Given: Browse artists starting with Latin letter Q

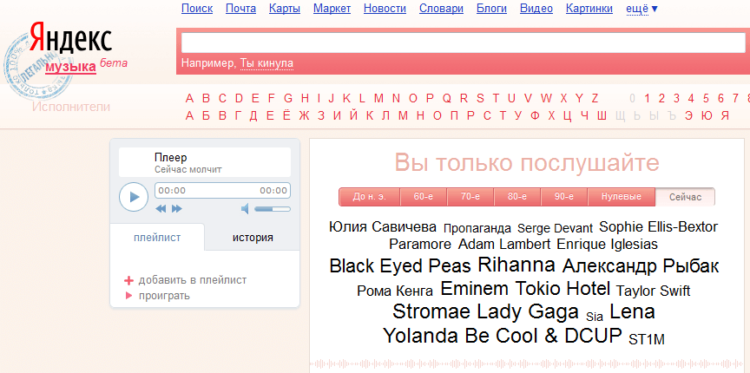Looking at the screenshot, I should click(446, 99).
